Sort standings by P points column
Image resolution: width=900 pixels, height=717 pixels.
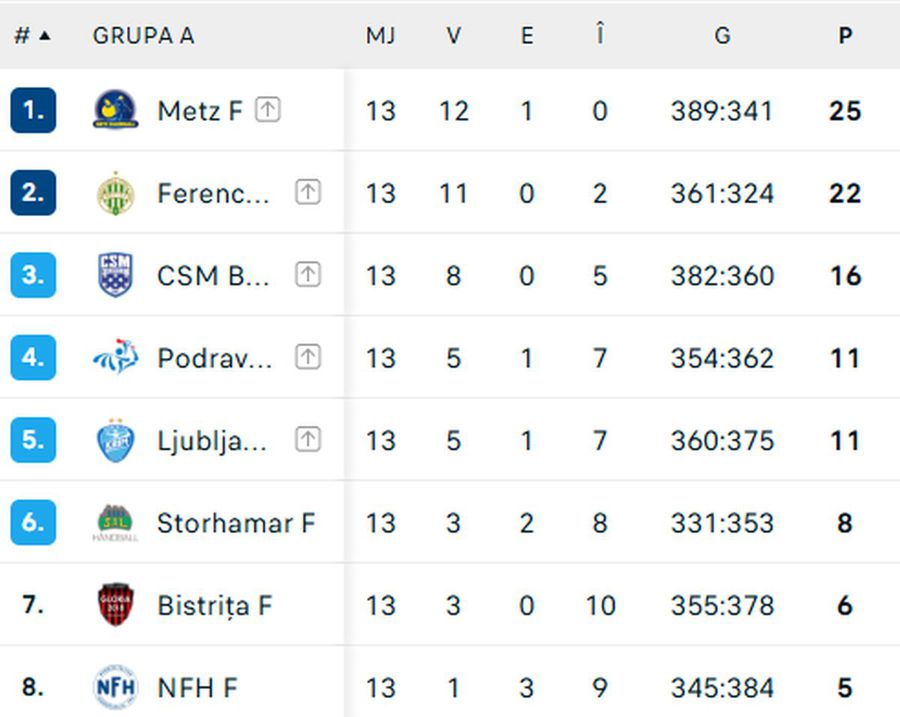pyautogui.click(x=845, y=36)
